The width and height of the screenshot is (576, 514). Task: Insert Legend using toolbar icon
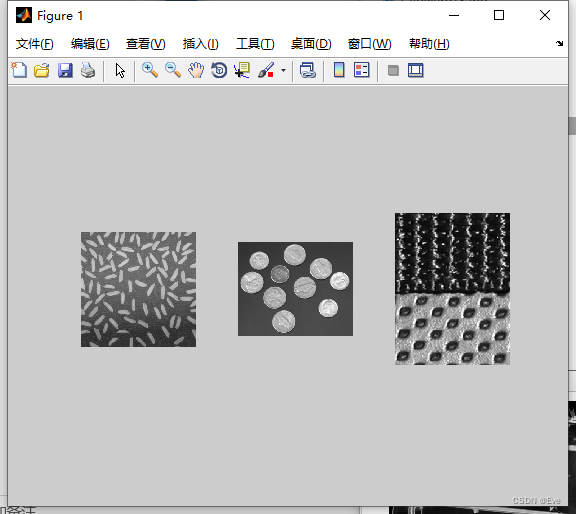coord(362,70)
